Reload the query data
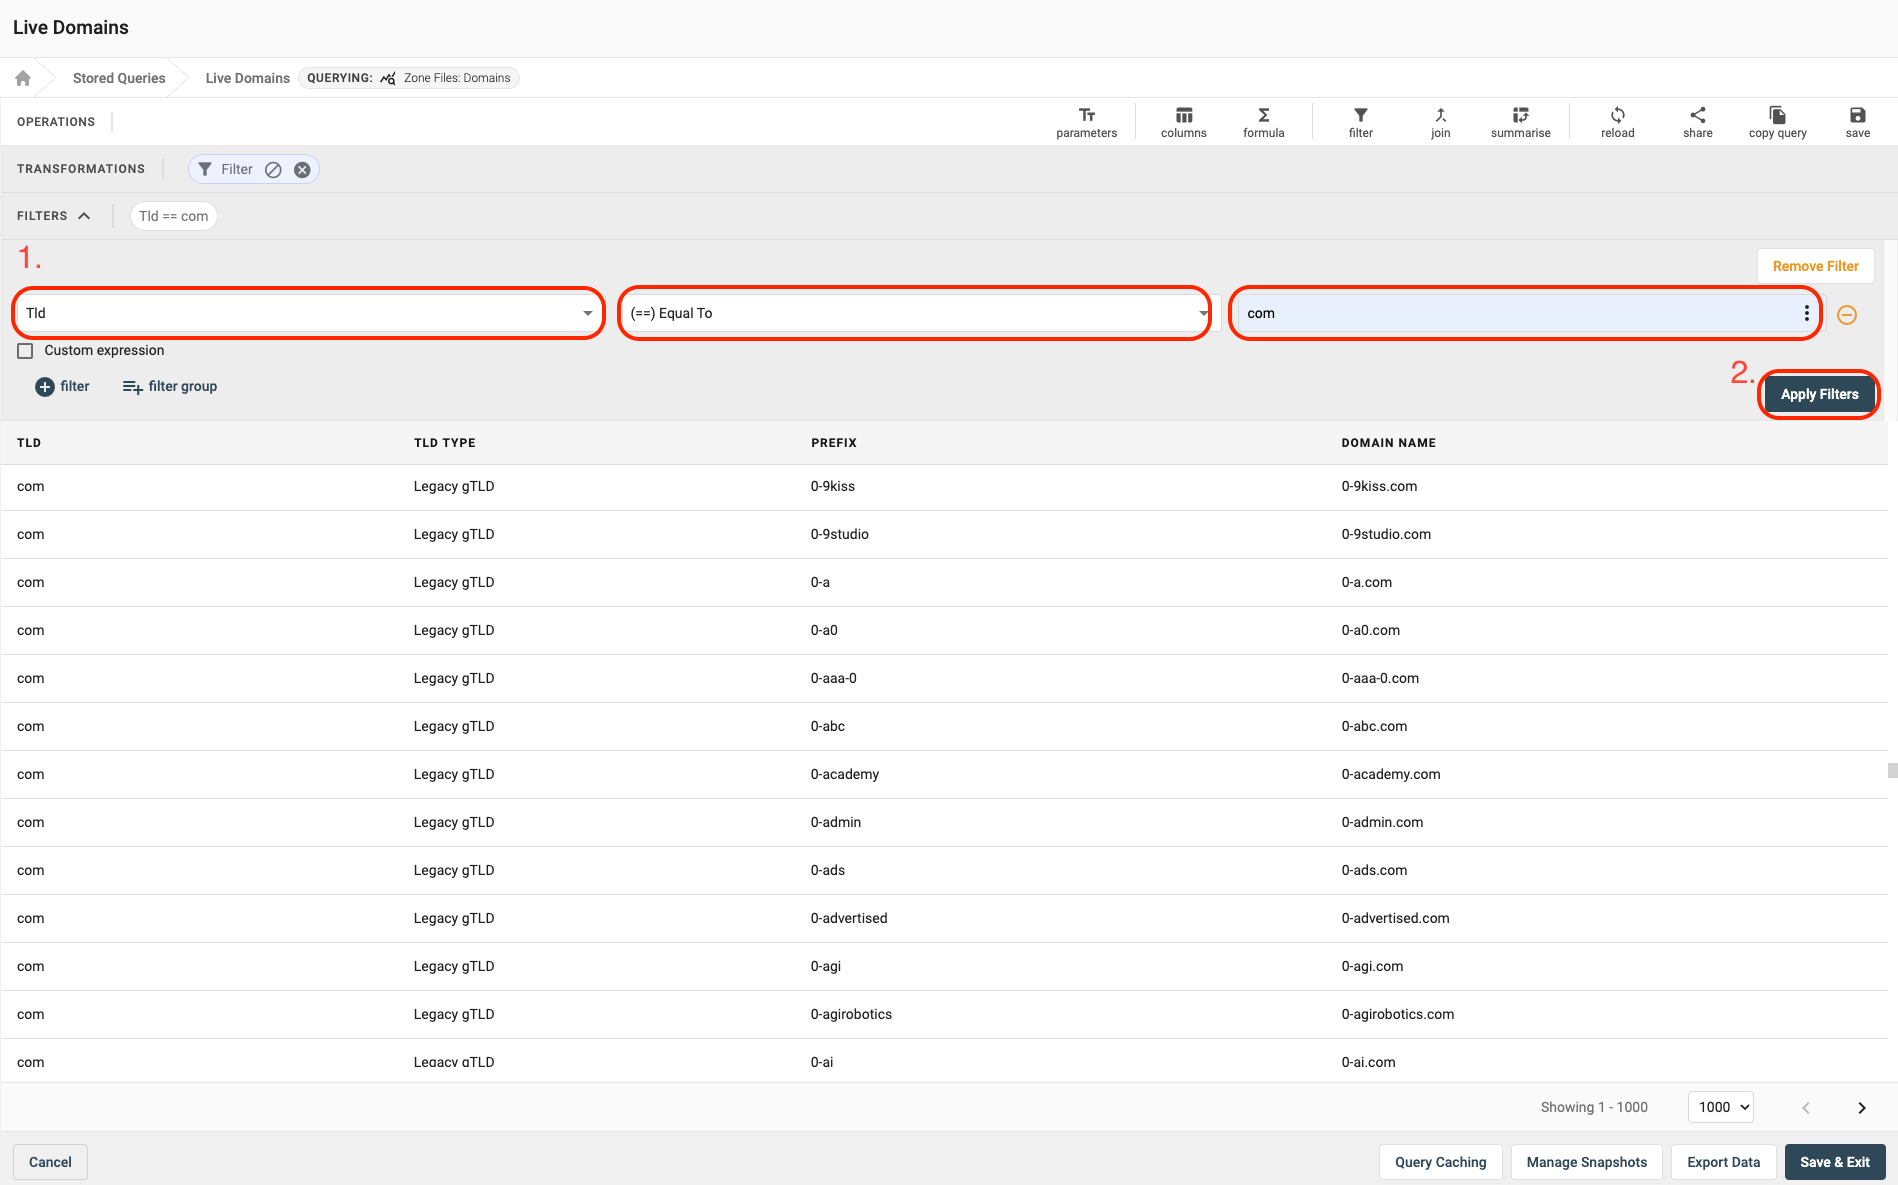Image resolution: width=1898 pixels, height=1185 pixels. [x=1617, y=122]
